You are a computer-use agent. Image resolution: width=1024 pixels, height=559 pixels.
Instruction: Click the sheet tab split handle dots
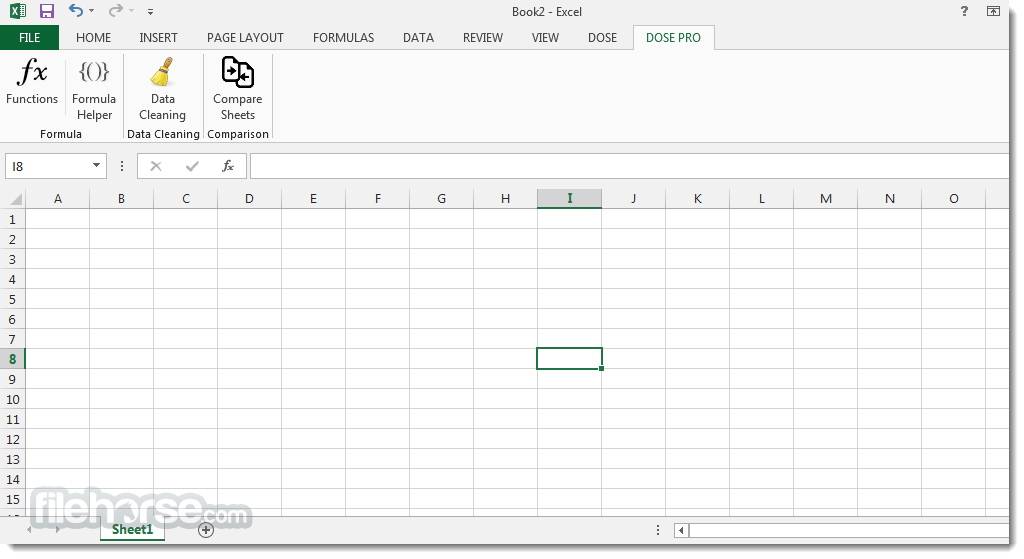click(x=658, y=530)
